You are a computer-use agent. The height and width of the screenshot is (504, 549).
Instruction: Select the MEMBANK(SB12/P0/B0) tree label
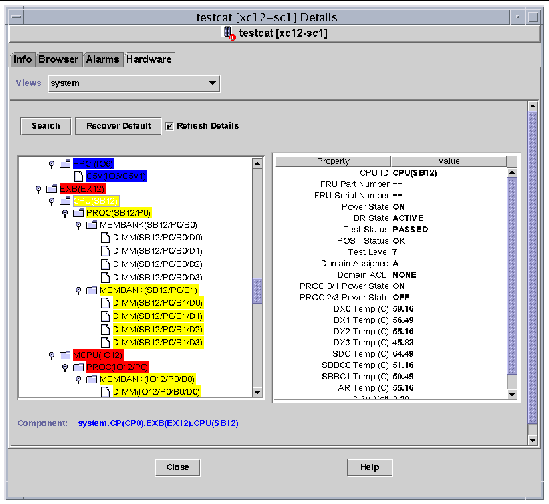(148, 225)
